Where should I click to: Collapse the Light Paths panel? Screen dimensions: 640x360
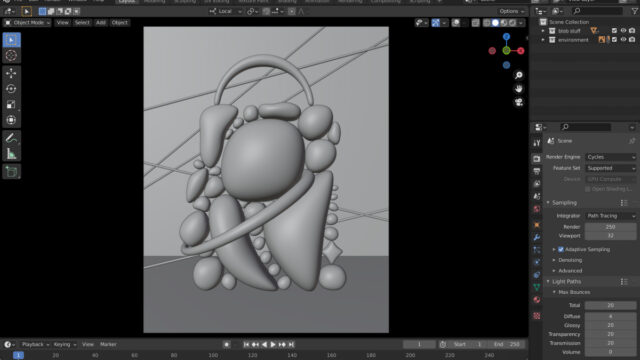(x=548, y=281)
